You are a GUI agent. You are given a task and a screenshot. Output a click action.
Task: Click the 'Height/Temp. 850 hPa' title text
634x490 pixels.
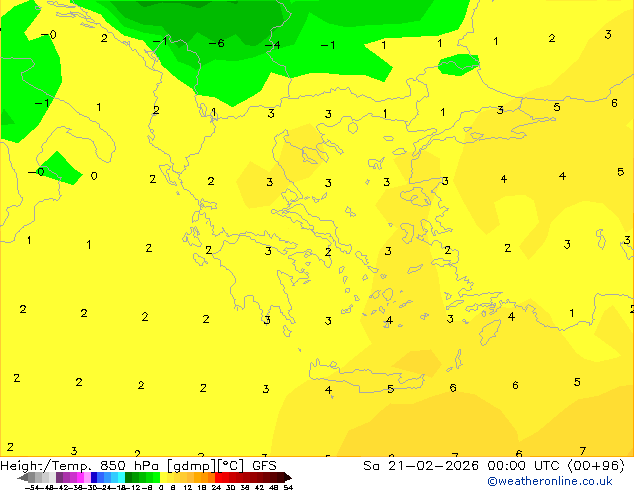click(x=79, y=466)
